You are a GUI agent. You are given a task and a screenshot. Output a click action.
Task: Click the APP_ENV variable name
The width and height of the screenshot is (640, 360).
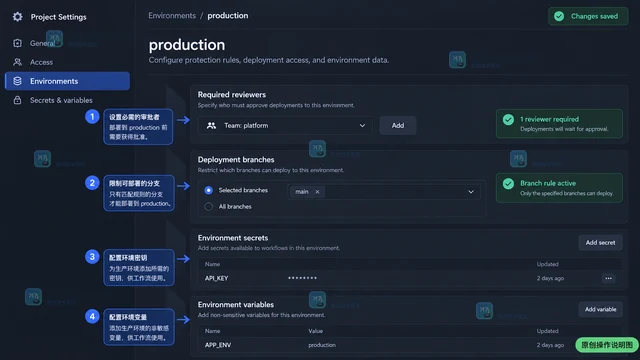[x=218, y=345]
